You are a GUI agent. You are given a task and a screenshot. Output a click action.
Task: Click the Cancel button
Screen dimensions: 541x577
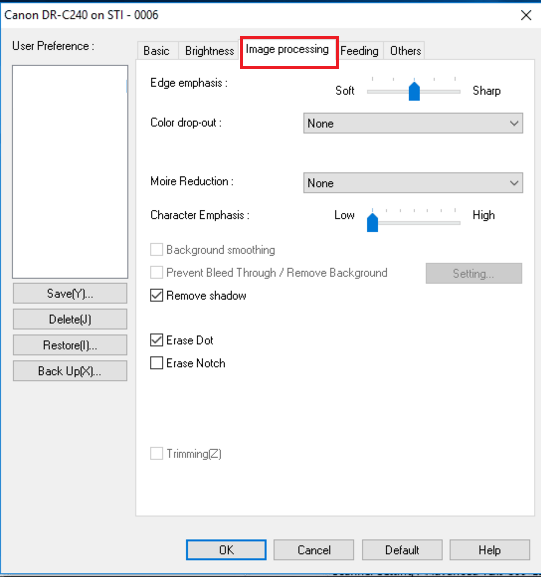click(314, 550)
